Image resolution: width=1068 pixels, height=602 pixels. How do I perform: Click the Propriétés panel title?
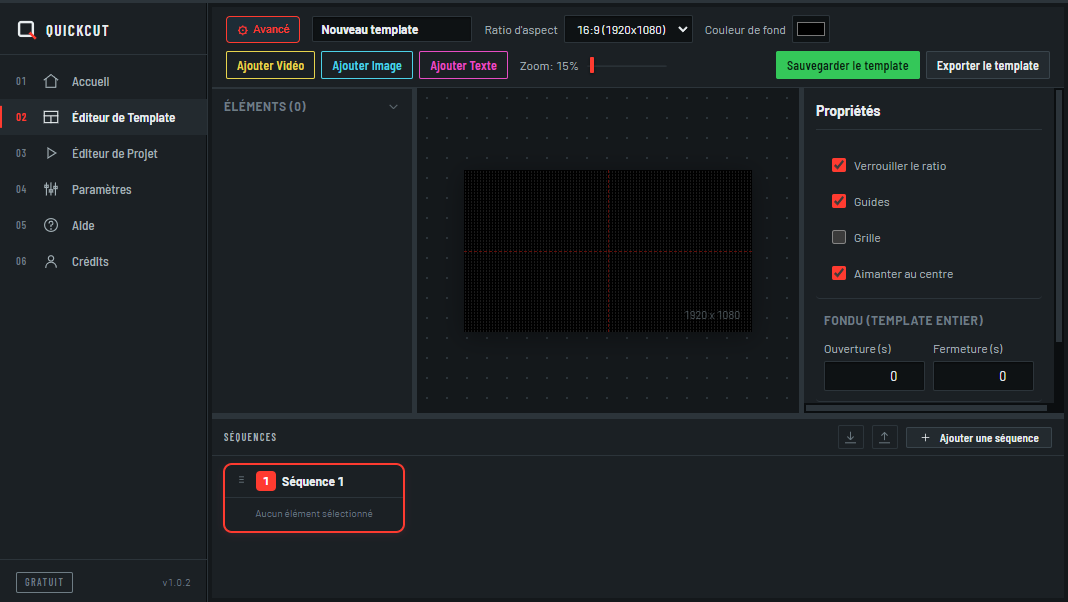(848, 111)
